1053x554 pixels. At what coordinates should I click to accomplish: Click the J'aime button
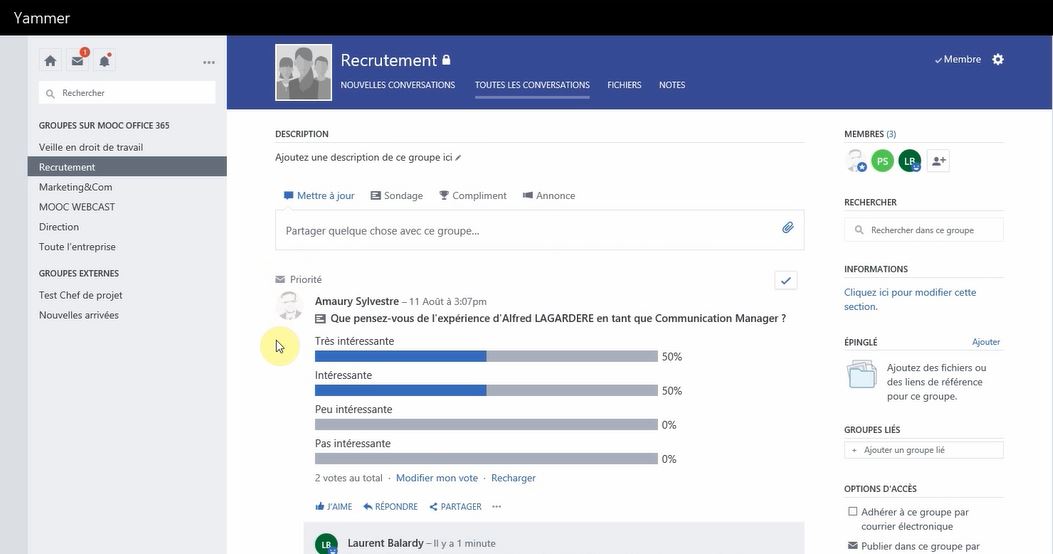334,506
